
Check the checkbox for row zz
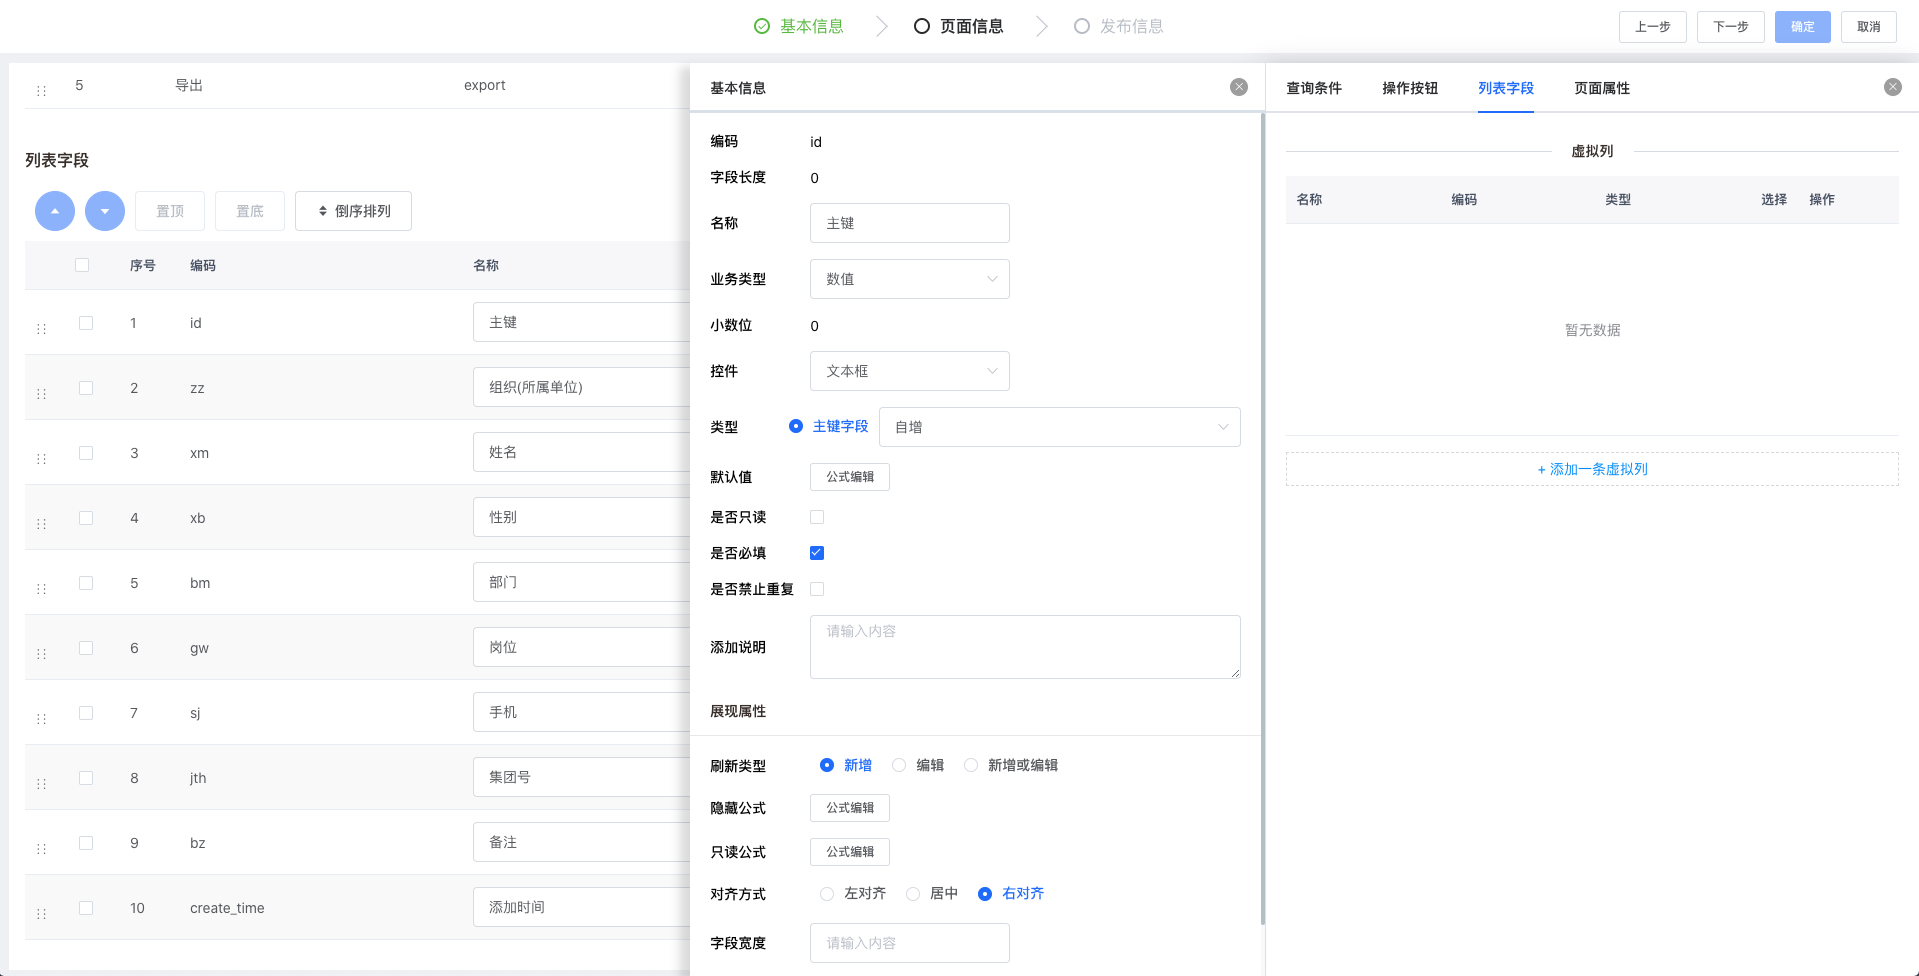tap(86, 388)
